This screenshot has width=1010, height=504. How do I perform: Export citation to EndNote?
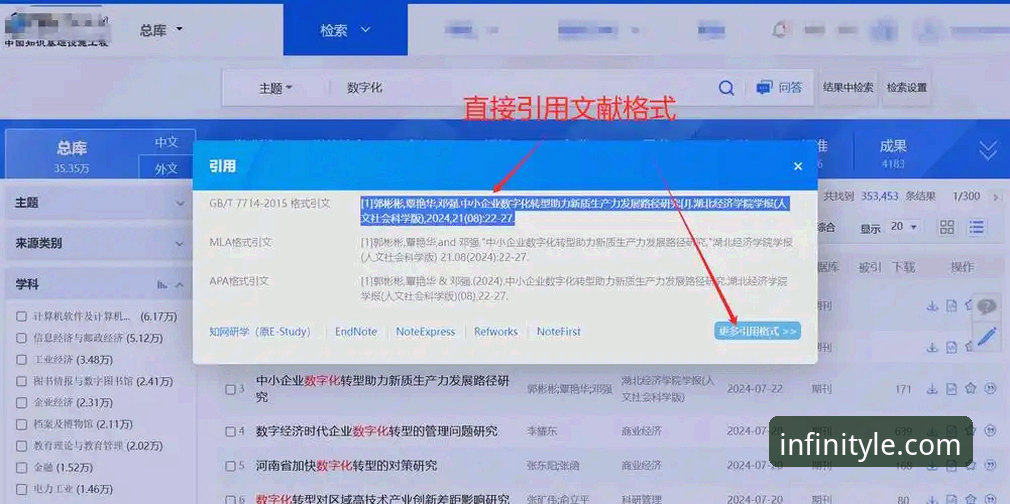tap(356, 331)
